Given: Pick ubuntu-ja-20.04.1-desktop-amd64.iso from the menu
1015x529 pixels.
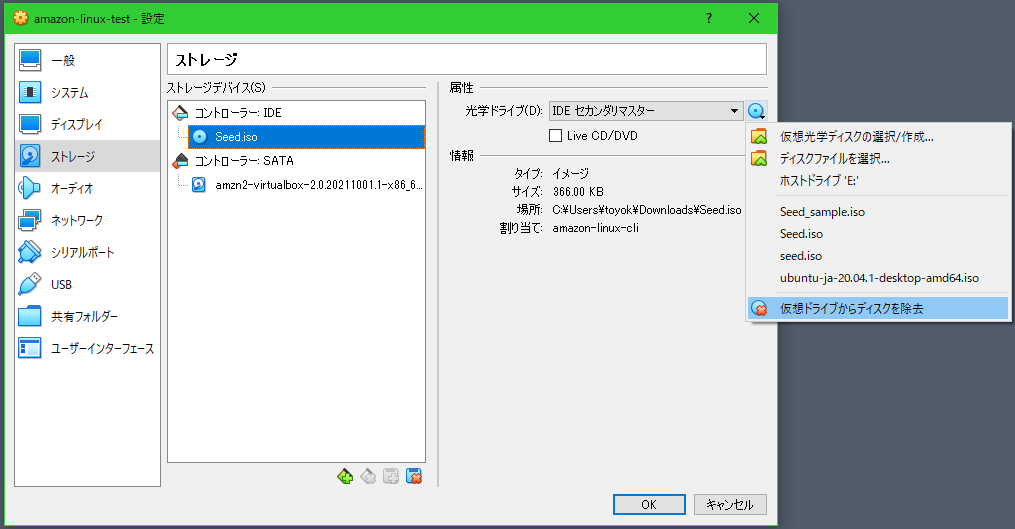Looking at the screenshot, I should [878, 278].
